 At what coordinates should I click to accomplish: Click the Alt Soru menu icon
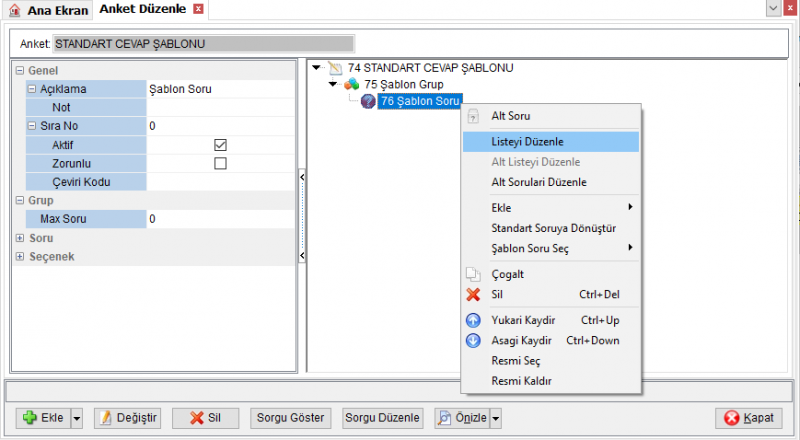[x=473, y=116]
